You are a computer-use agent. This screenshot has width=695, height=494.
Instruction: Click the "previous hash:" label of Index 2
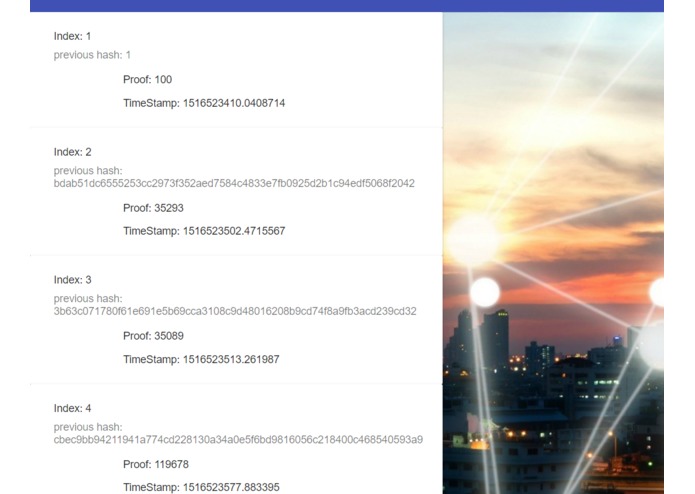coord(88,171)
